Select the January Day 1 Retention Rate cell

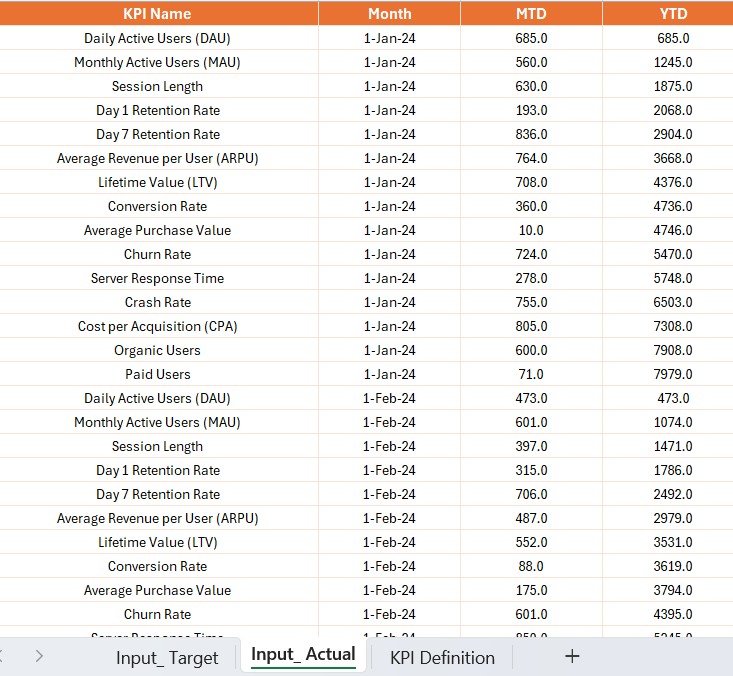157,110
